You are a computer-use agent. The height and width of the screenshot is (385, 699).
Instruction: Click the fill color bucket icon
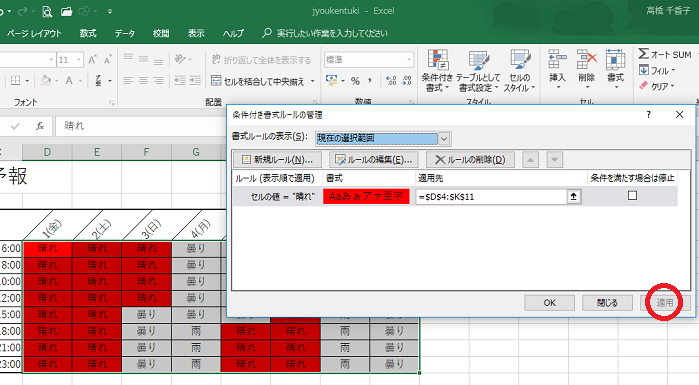click(45, 81)
